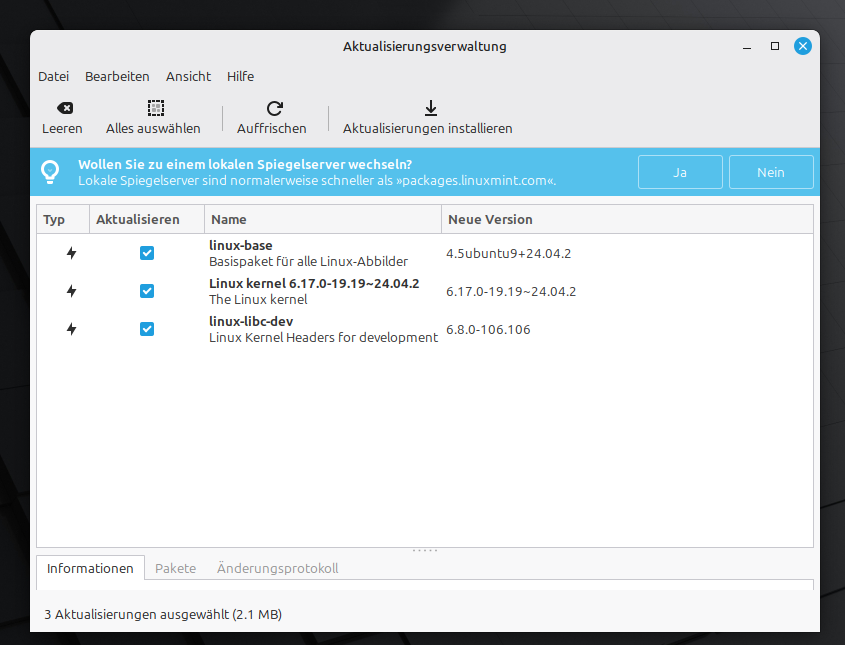Click the Auffrischen refresh icon
This screenshot has width=845, height=645.
(x=275, y=108)
